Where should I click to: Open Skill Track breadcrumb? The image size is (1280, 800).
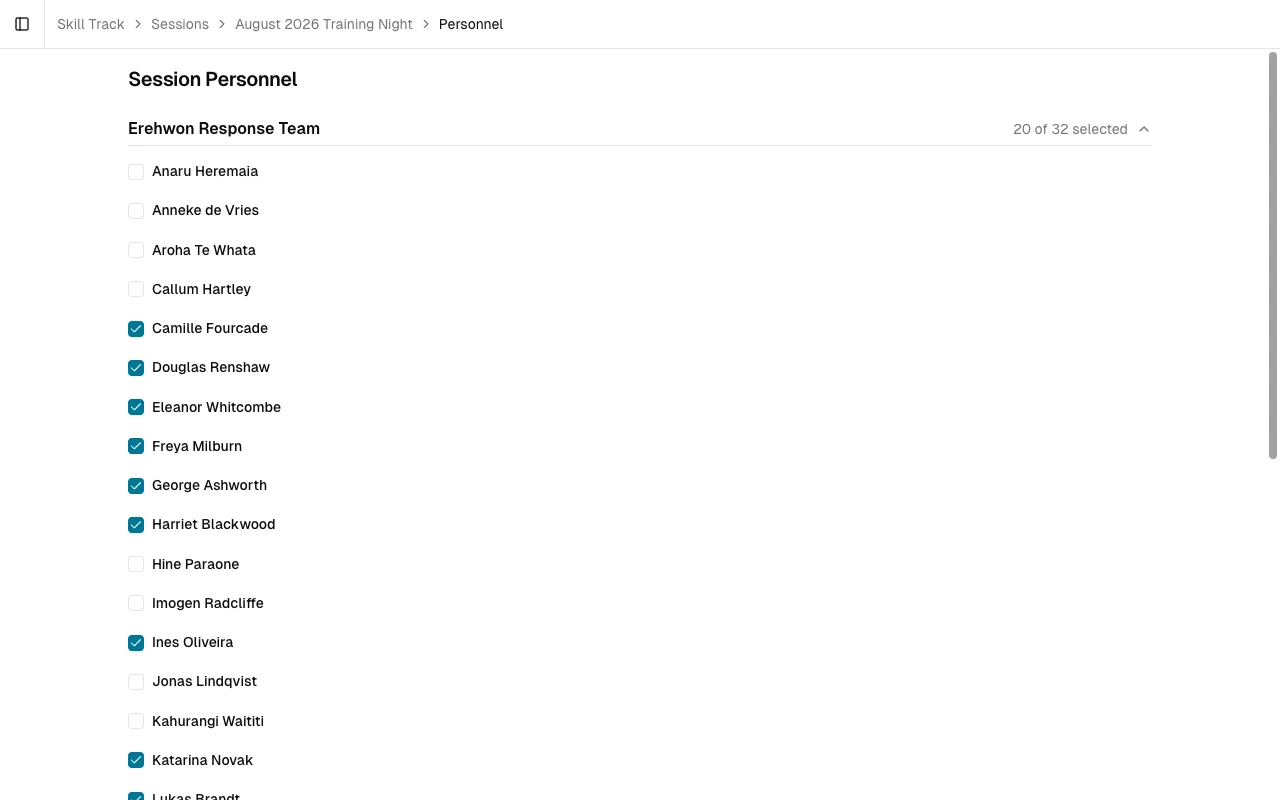click(x=91, y=24)
